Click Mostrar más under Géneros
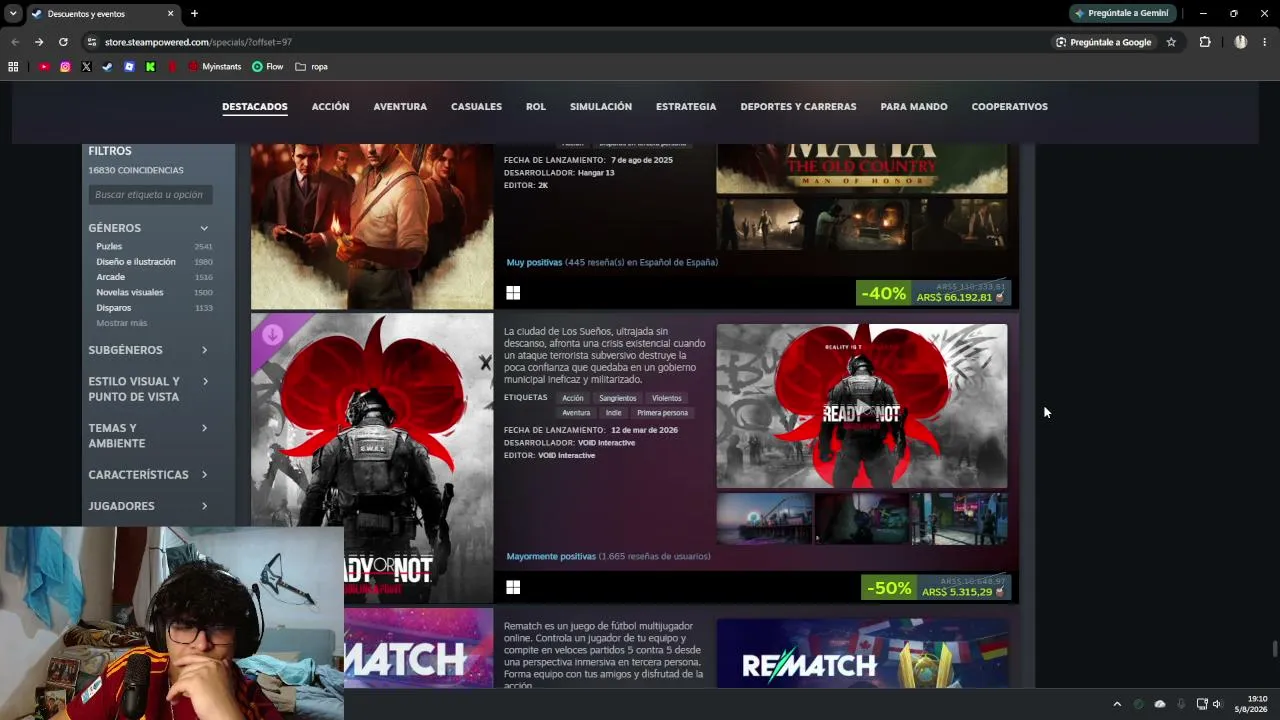 pos(122,323)
